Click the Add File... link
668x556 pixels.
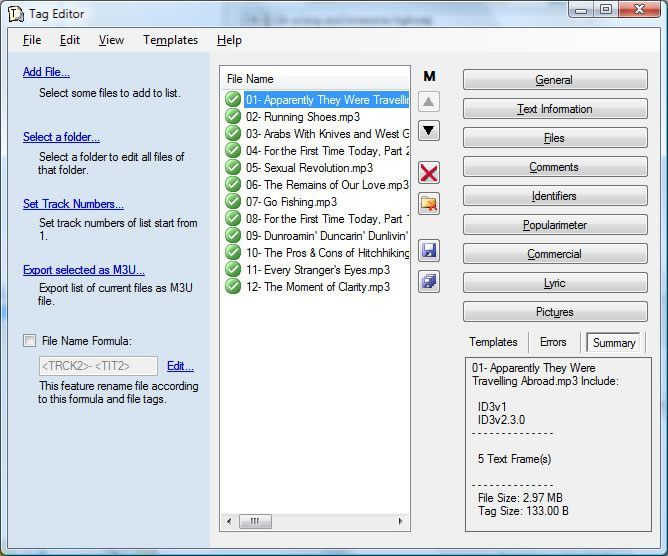(x=46, y=72)
